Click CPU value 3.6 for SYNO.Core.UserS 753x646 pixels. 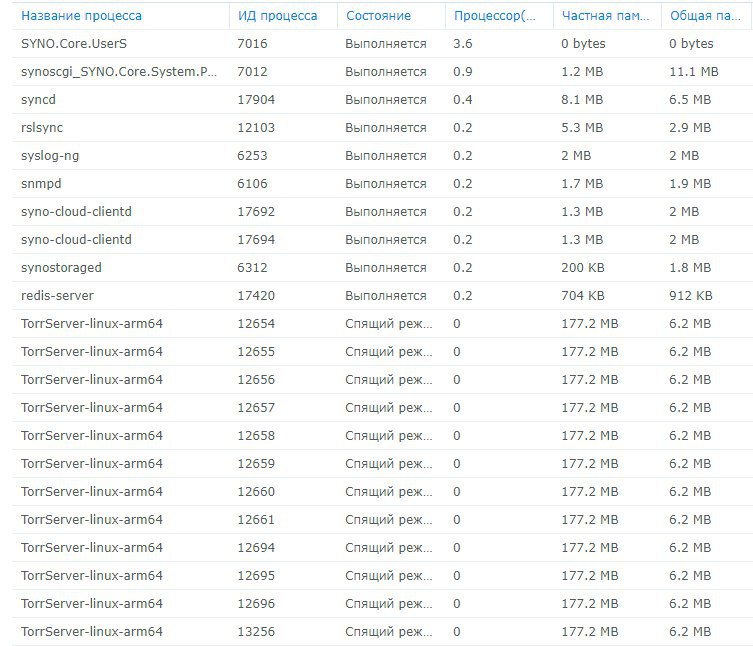tap(462, 44)
